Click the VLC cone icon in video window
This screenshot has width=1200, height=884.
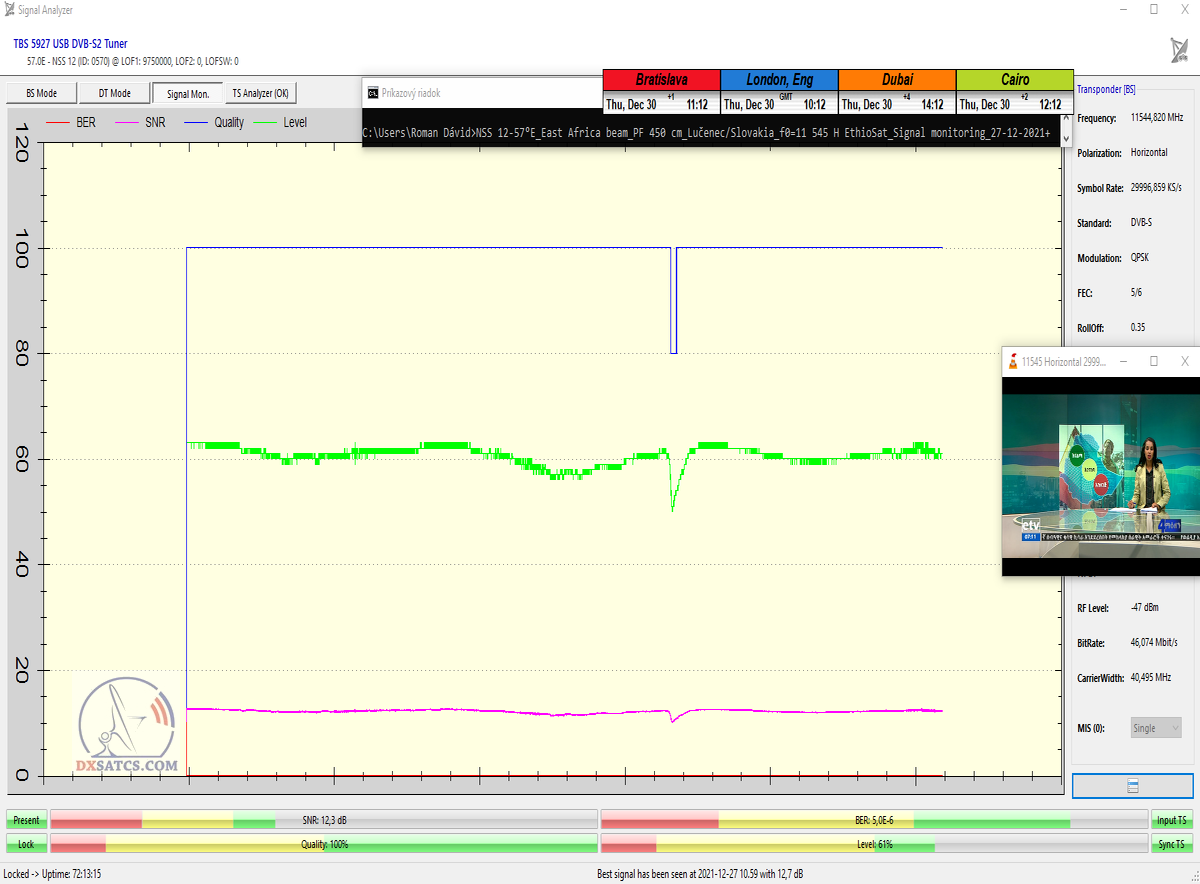[1013, 361]
